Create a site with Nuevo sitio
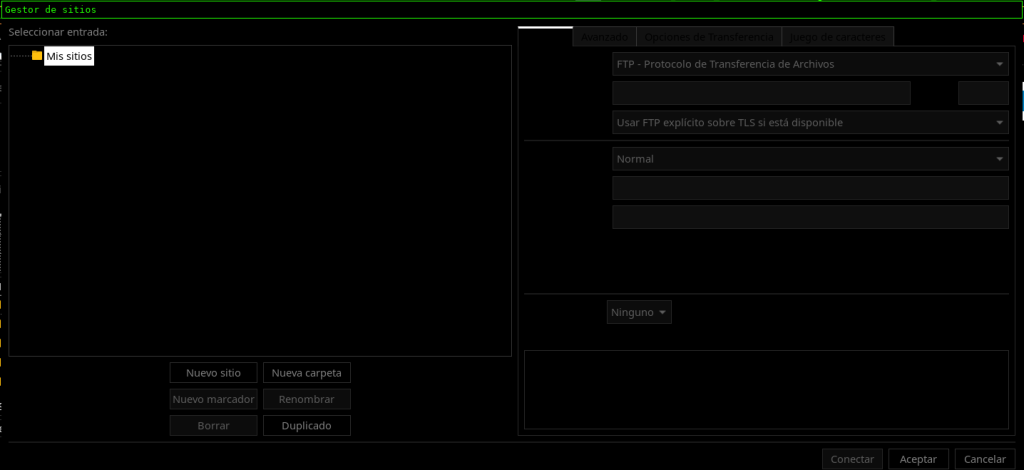This screenshot has width=1024, height=470. click(213, 373)
